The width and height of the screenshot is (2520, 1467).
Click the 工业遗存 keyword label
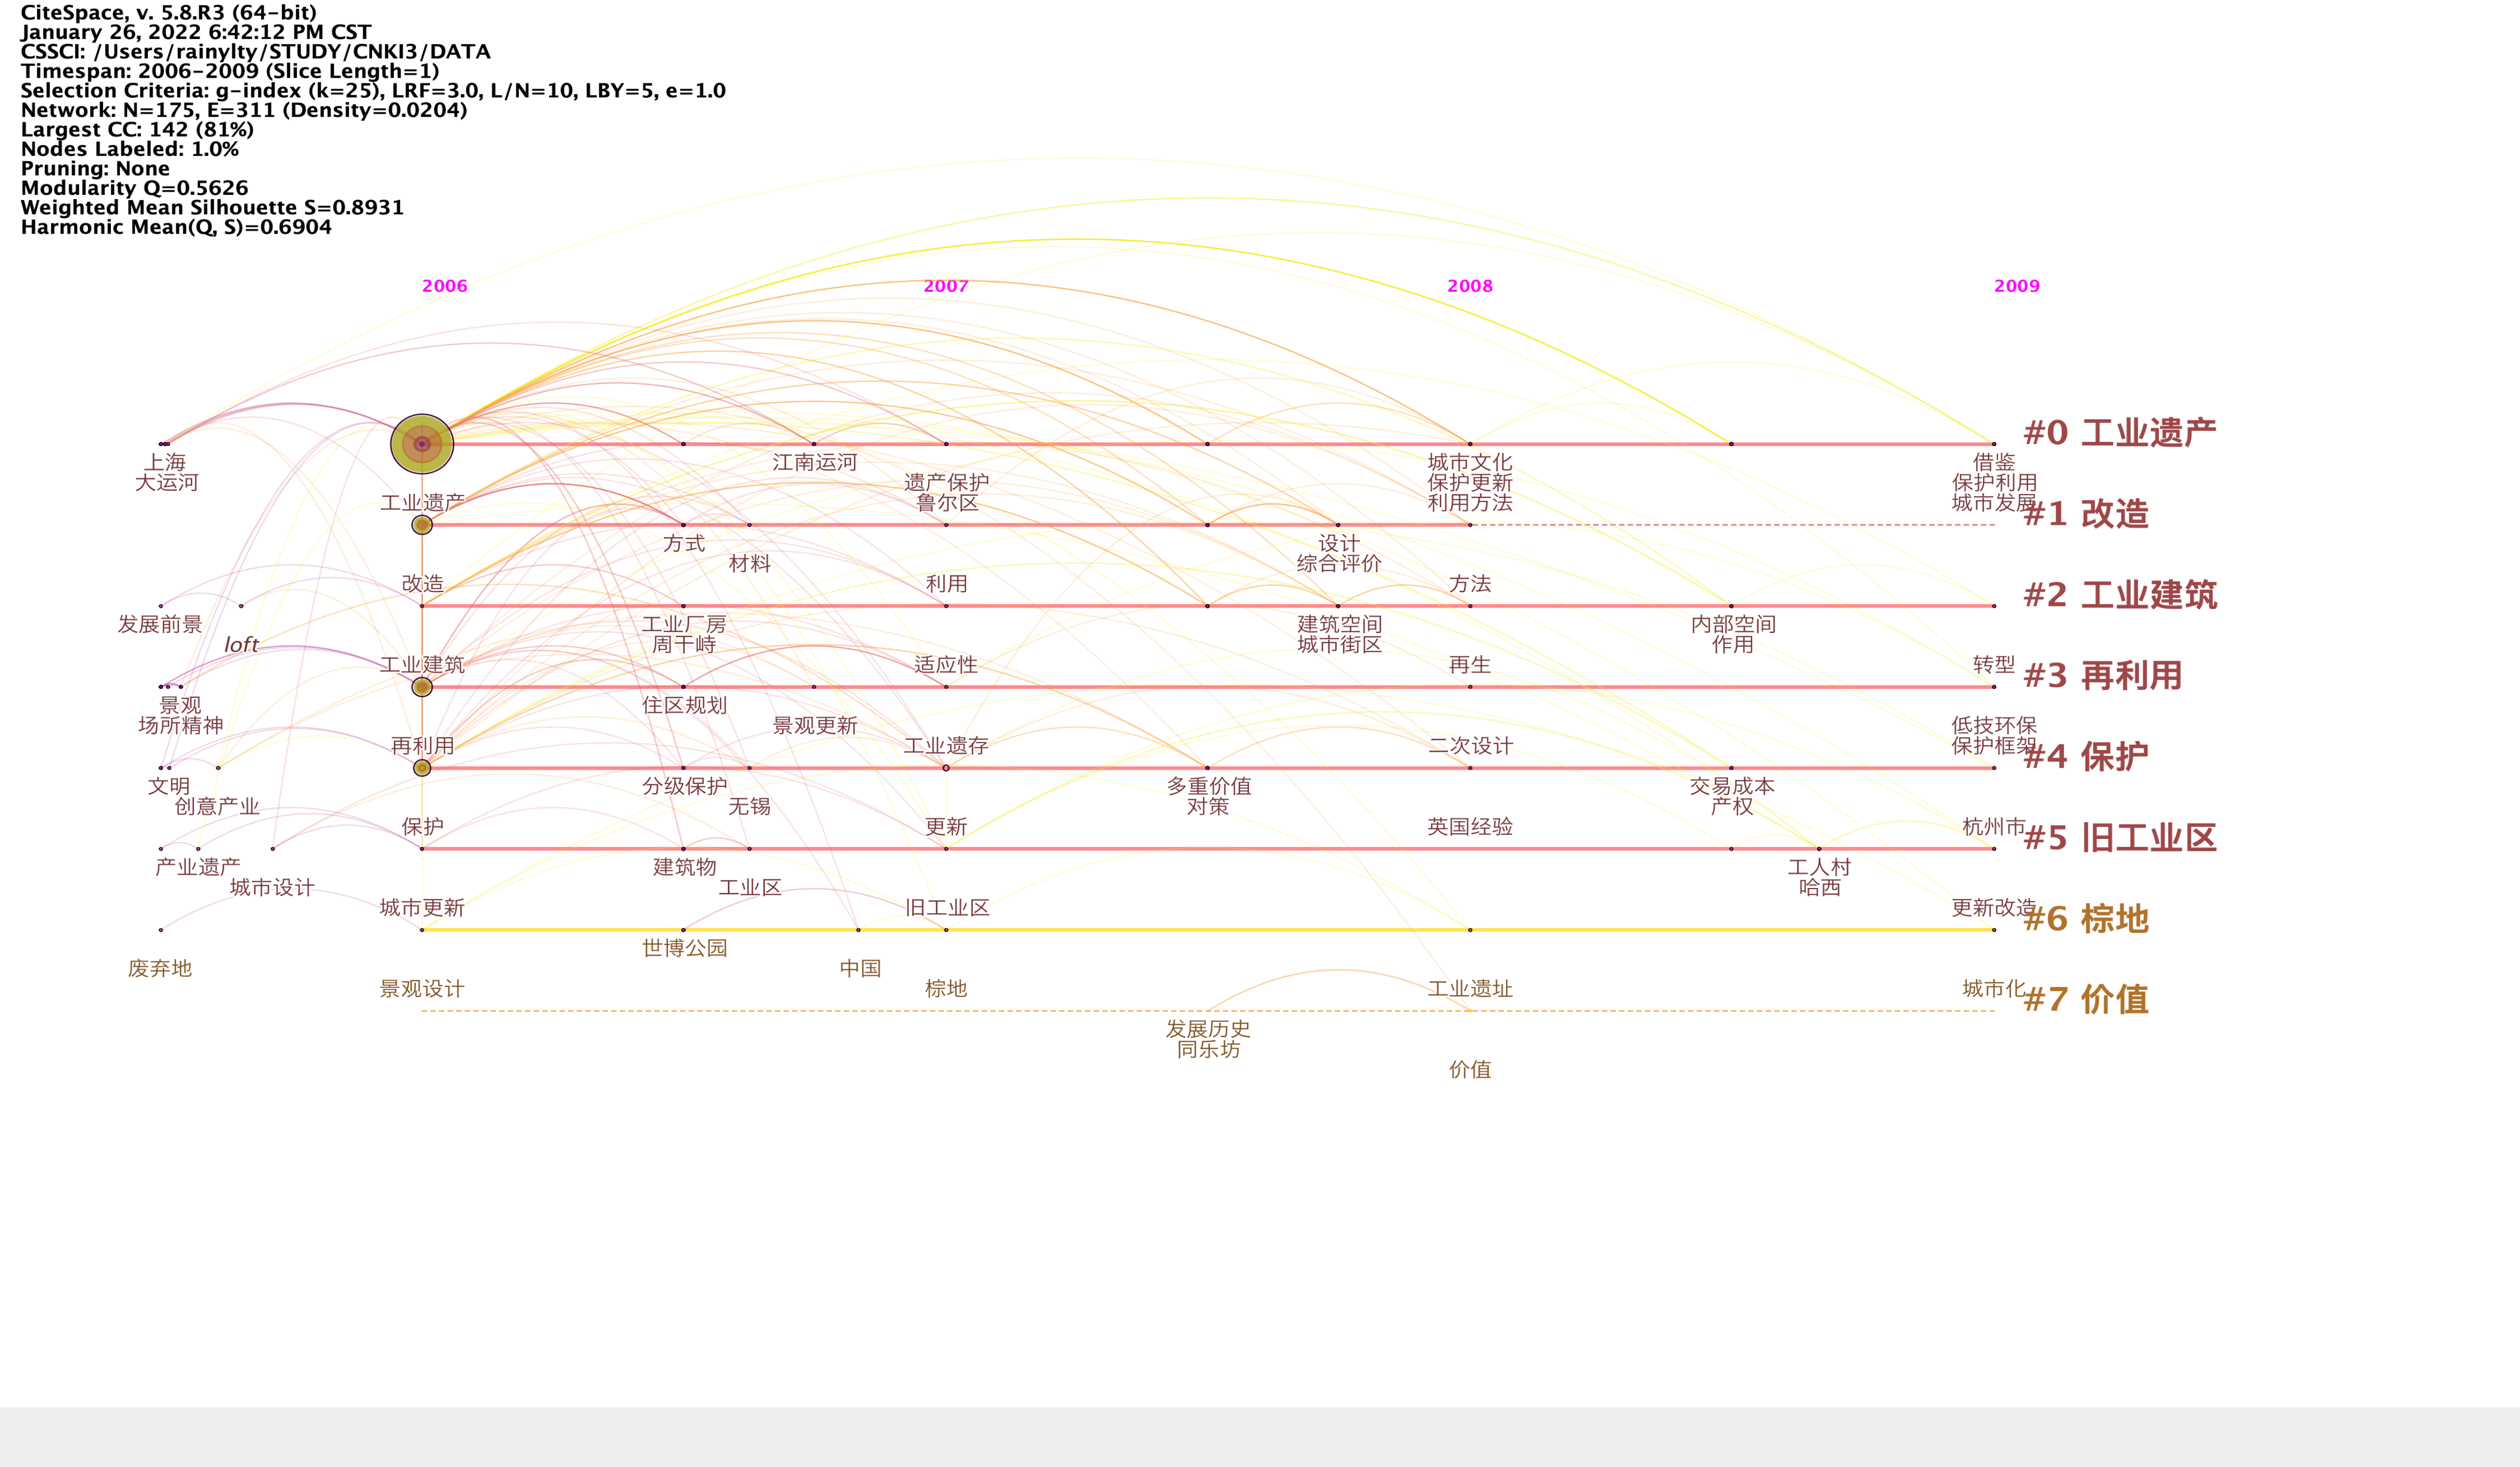(946, 746)
